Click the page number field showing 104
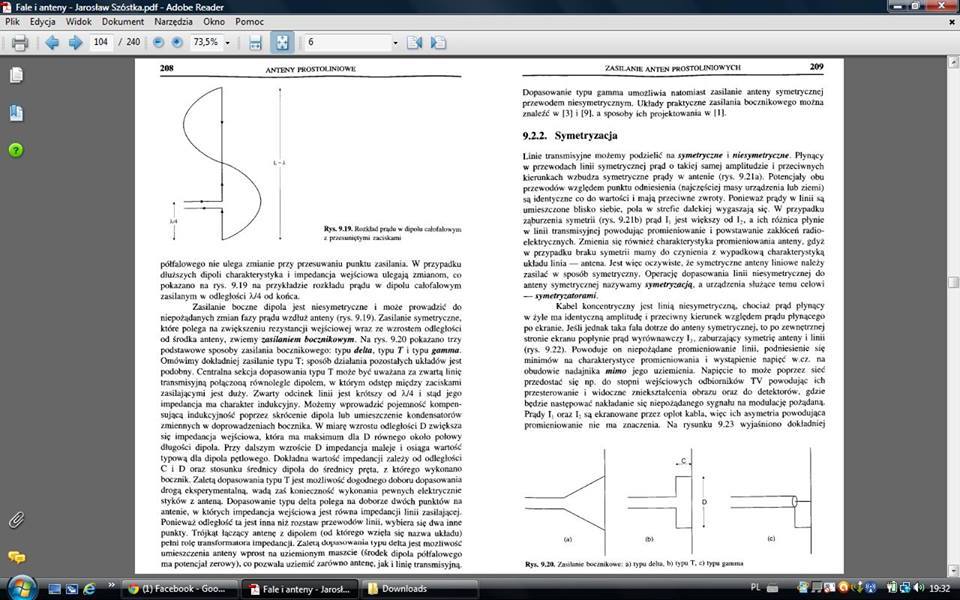The height and width of the screenshot is (600, 960). [x=101, y=42]
